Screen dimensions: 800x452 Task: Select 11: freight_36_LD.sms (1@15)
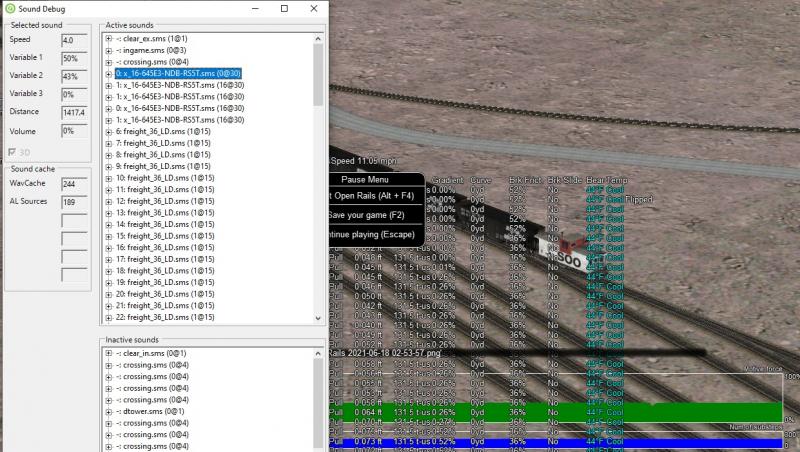tap(165, 190)
